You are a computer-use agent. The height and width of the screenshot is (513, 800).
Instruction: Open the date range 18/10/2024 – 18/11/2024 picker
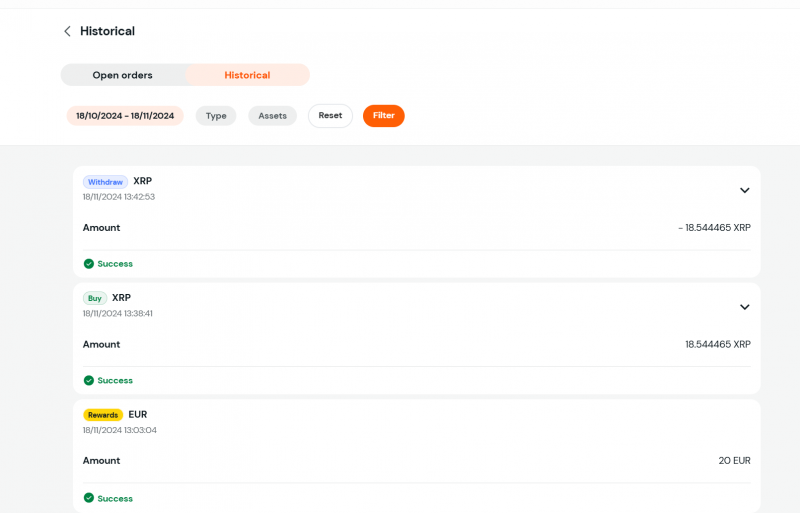pyautogui.click(x=125, y=116)
